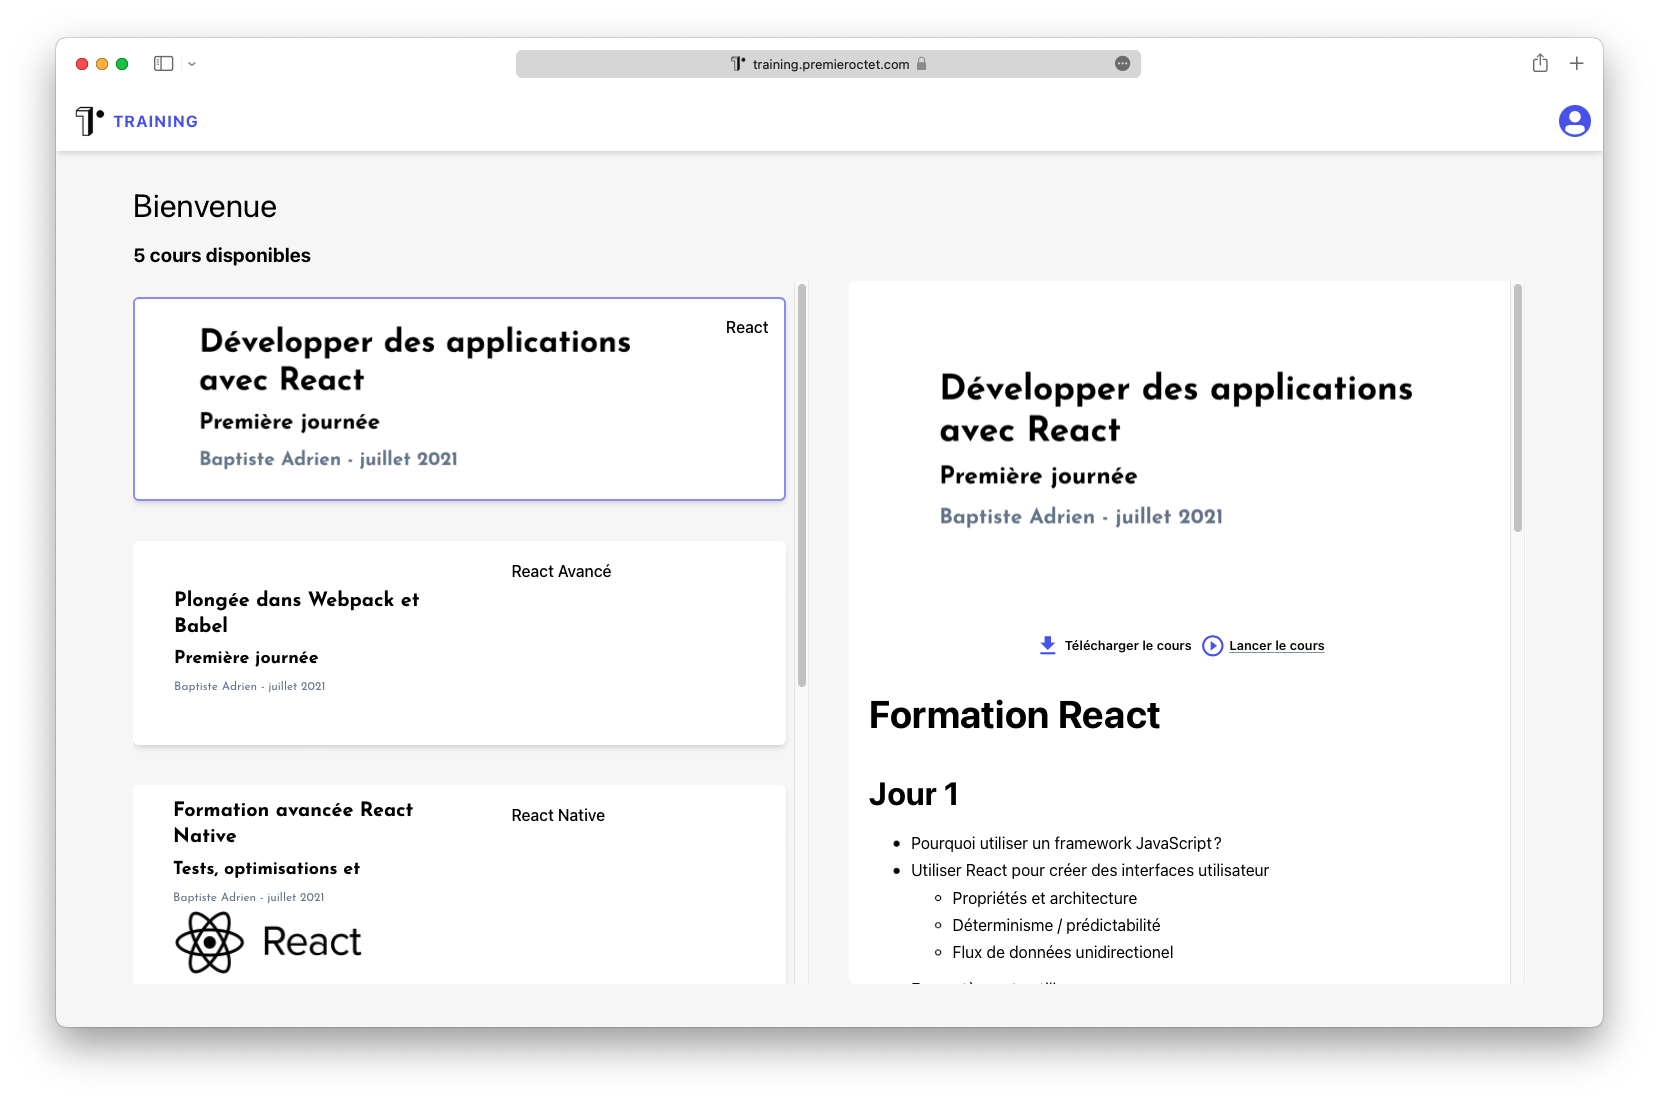The image size is (1659, 1101).
Task: Click the TRAINING header link
Action: pyautogui.click(x=156, y=121)
